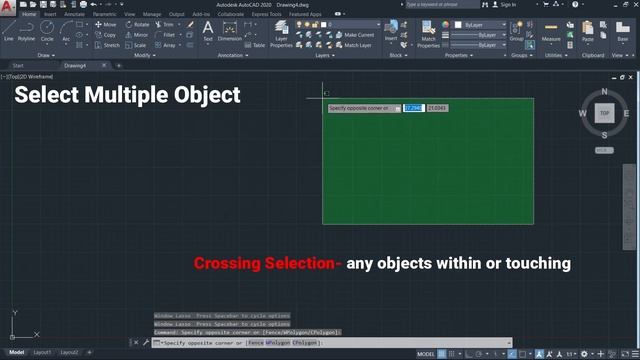Click Sign In
The height and width of the screenshot is (360, 640).
(x=504, y=4)
